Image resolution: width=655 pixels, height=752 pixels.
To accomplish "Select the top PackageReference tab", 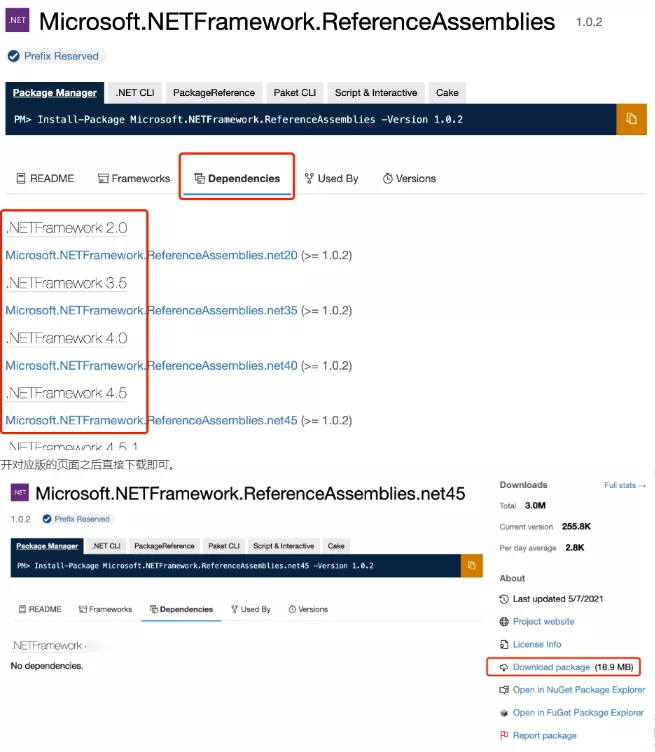I will (x=214, y=93).
